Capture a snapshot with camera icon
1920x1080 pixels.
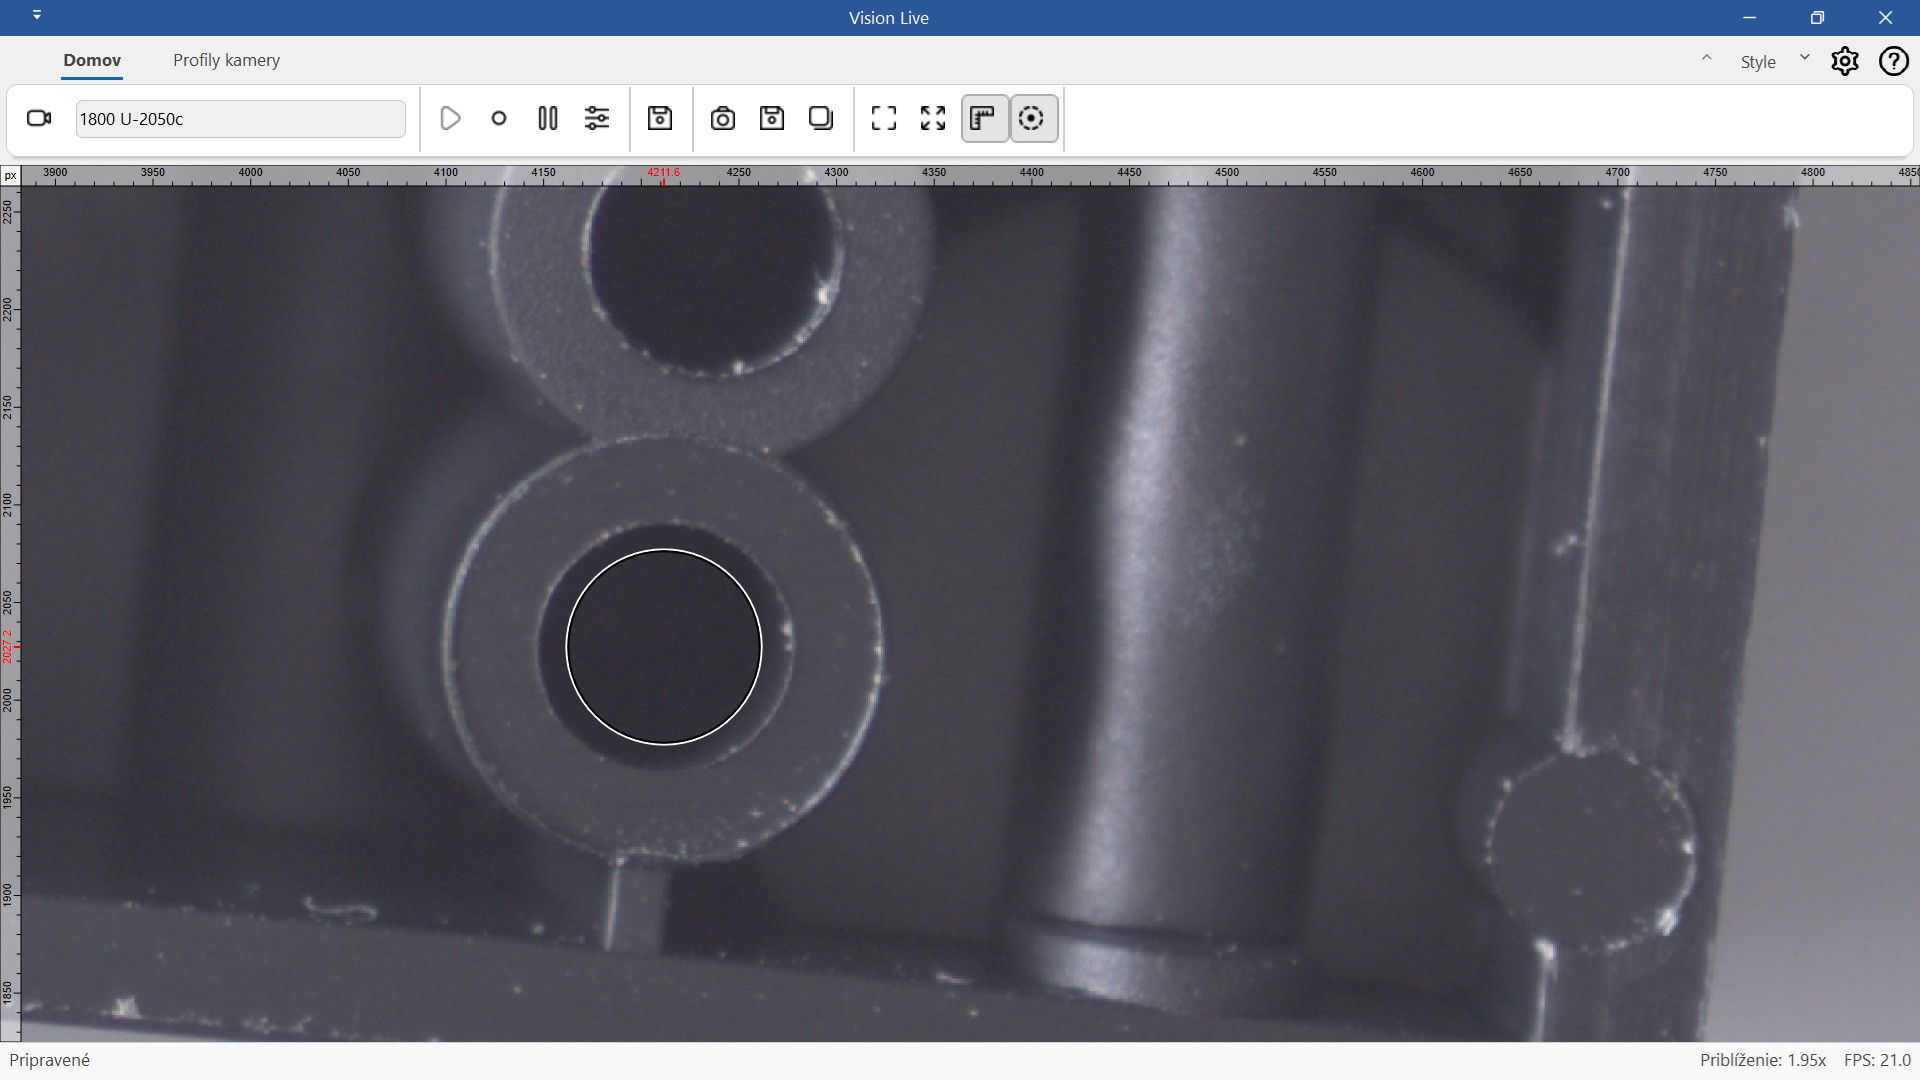tap(722, 118)
